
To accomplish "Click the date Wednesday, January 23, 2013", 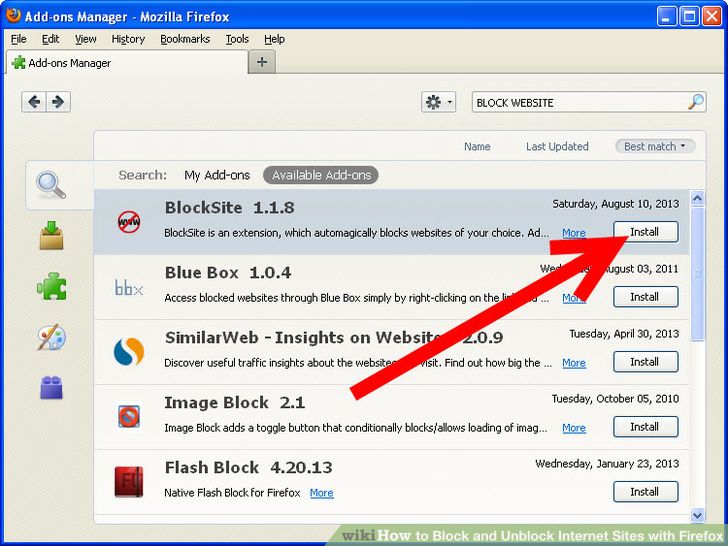I will tap(607, 464).
